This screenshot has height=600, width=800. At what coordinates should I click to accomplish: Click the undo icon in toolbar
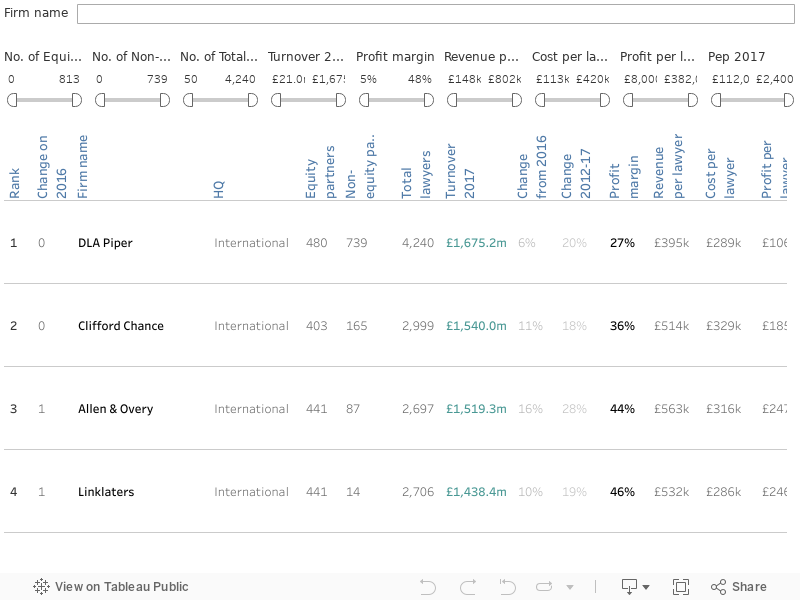point(428,587)
